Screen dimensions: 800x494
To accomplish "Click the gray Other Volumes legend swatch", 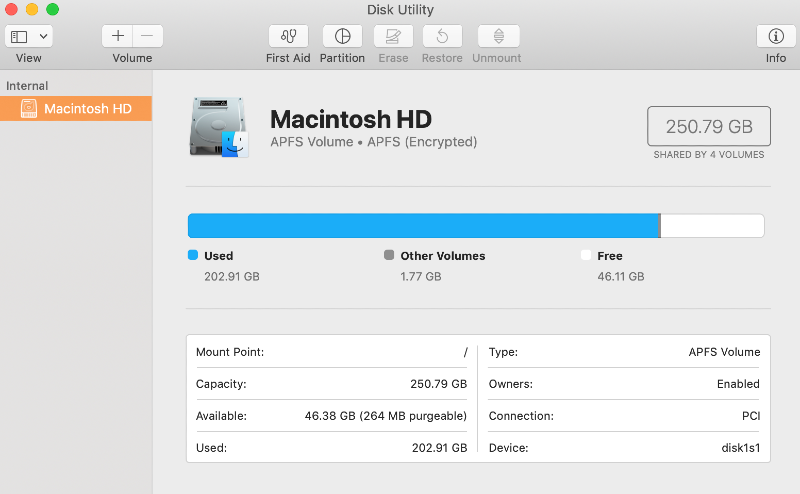I will pyautogui.click(x=389, y=255).
